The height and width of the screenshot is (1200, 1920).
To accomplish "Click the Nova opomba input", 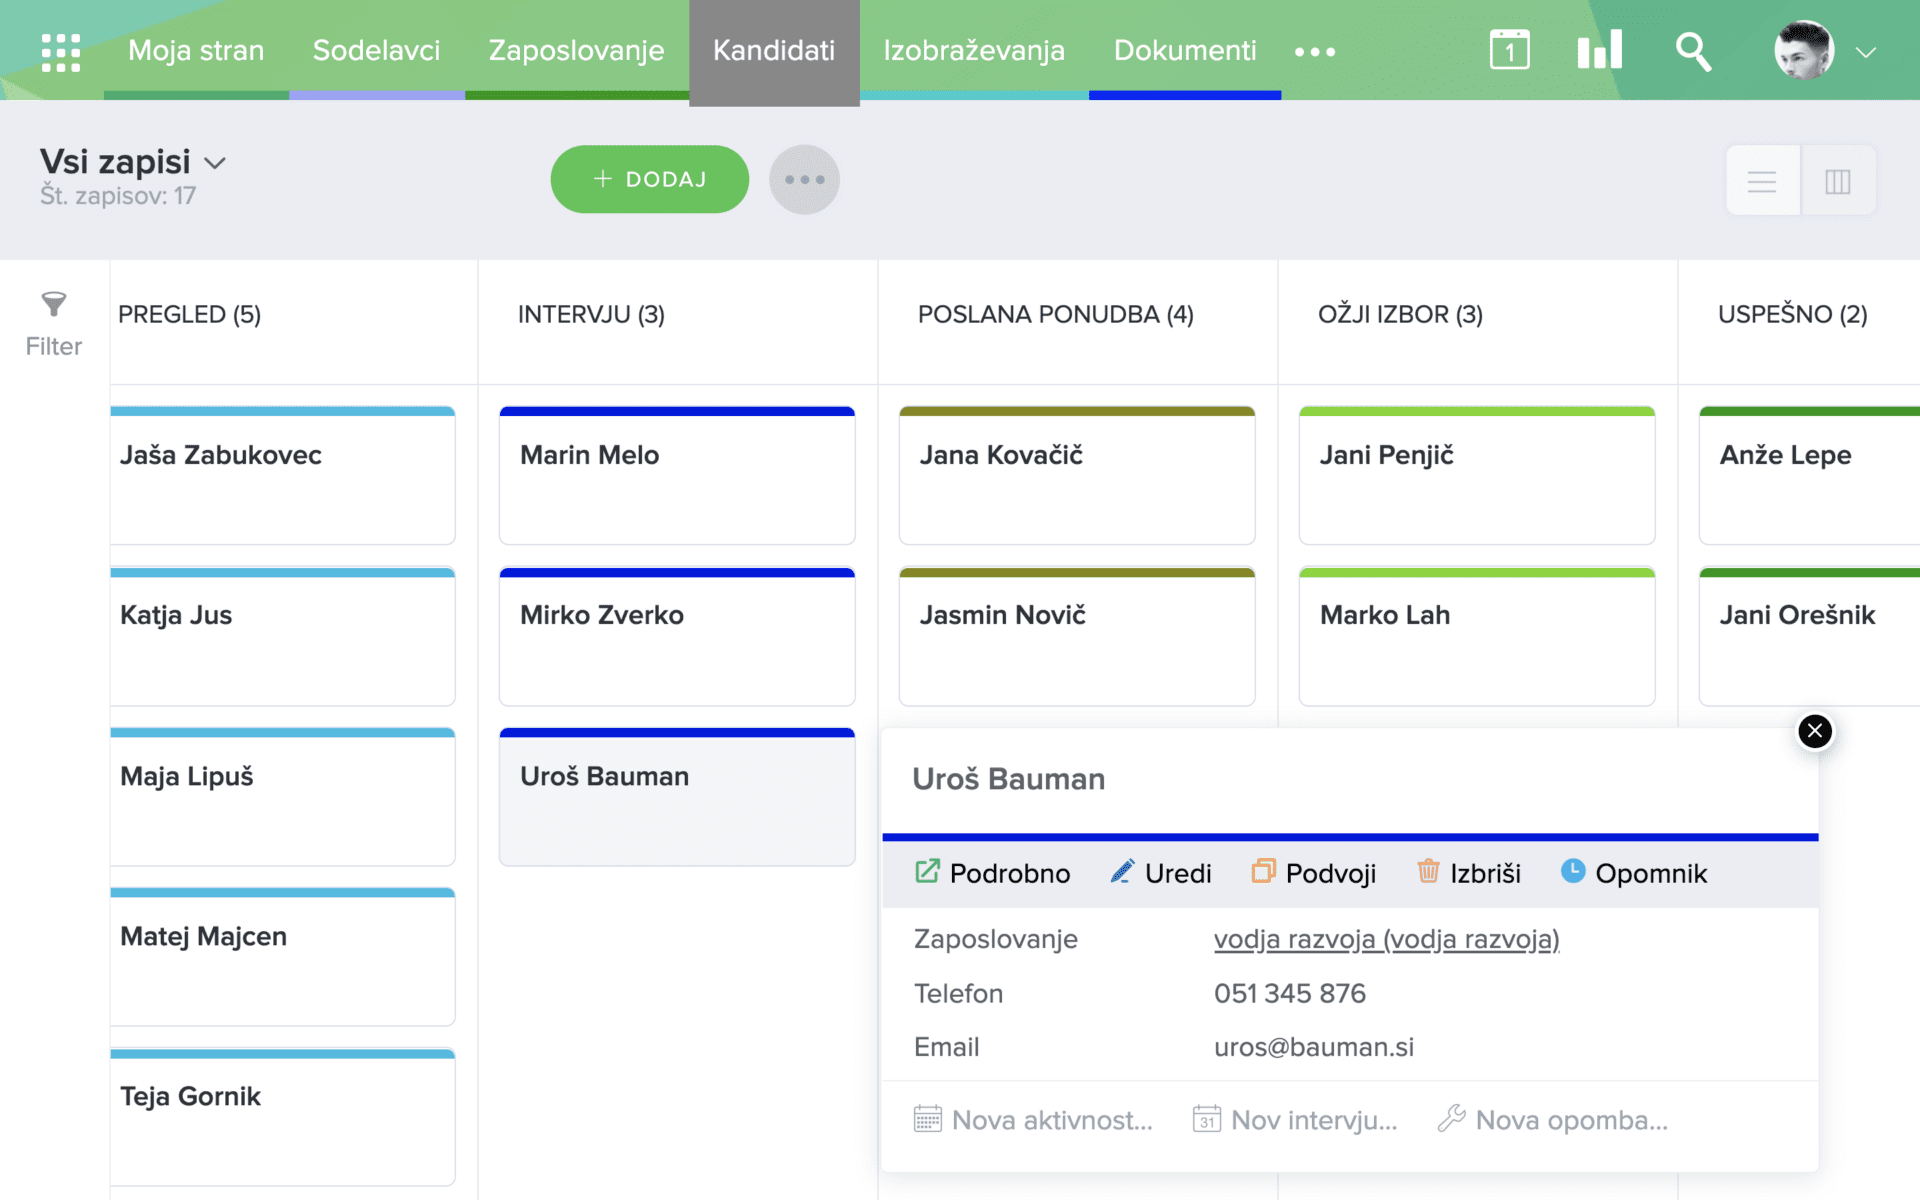I will tap(1571, 1120).
